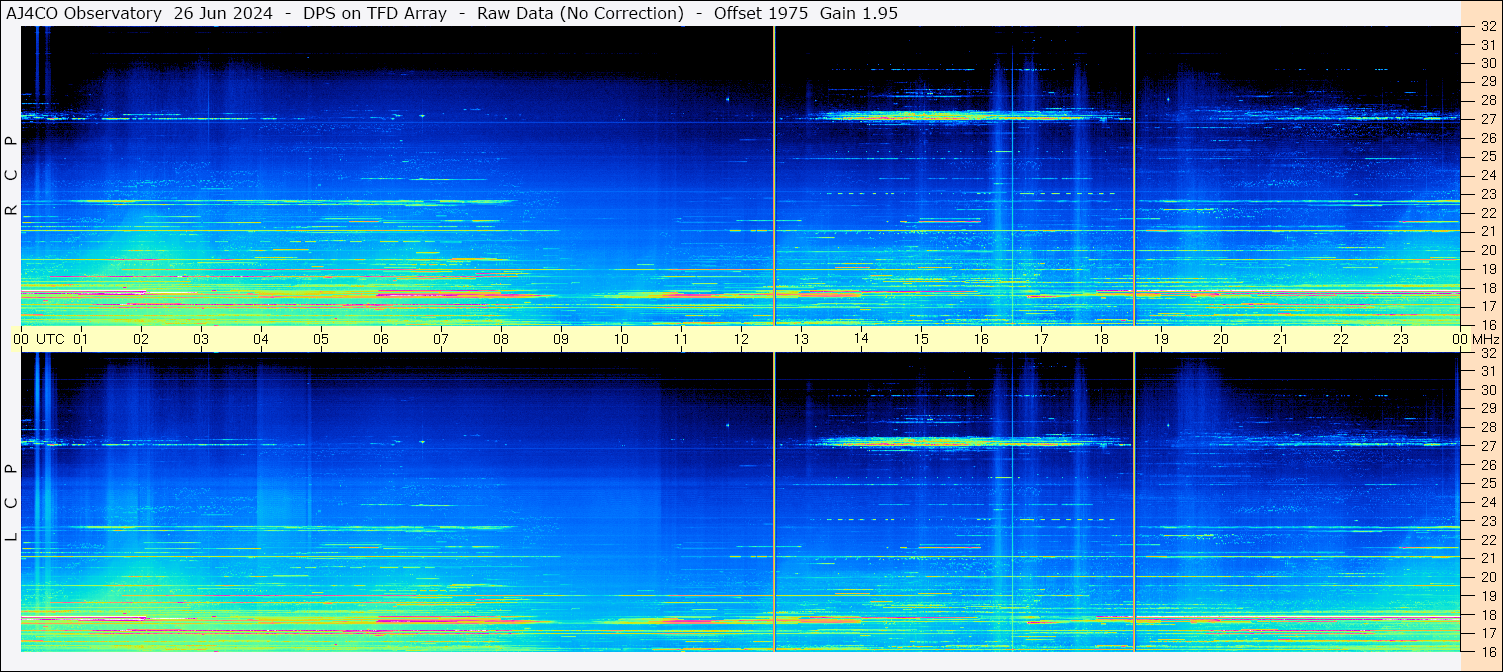Image resolution: width=1503 pixels, height=672 pixels.
Task: Select hour 08 on the time axis
Action: coord(501,339)
